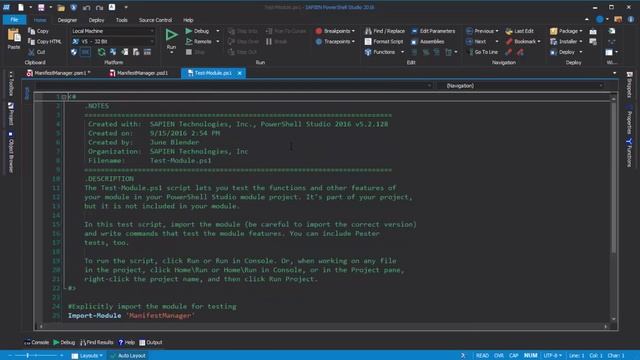640x360 pixels.
Task: Open the Functions dropdown in Edit group
Action: coord(384,52)
